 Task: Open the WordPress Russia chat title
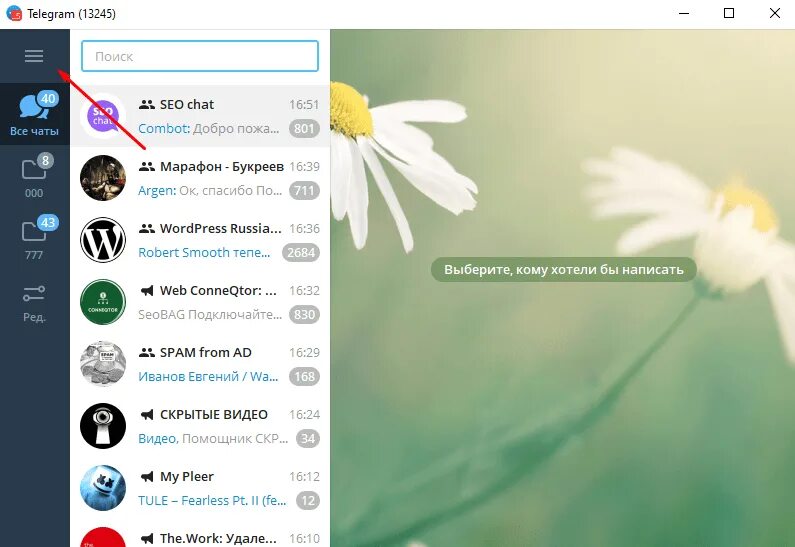click(221, 228)
